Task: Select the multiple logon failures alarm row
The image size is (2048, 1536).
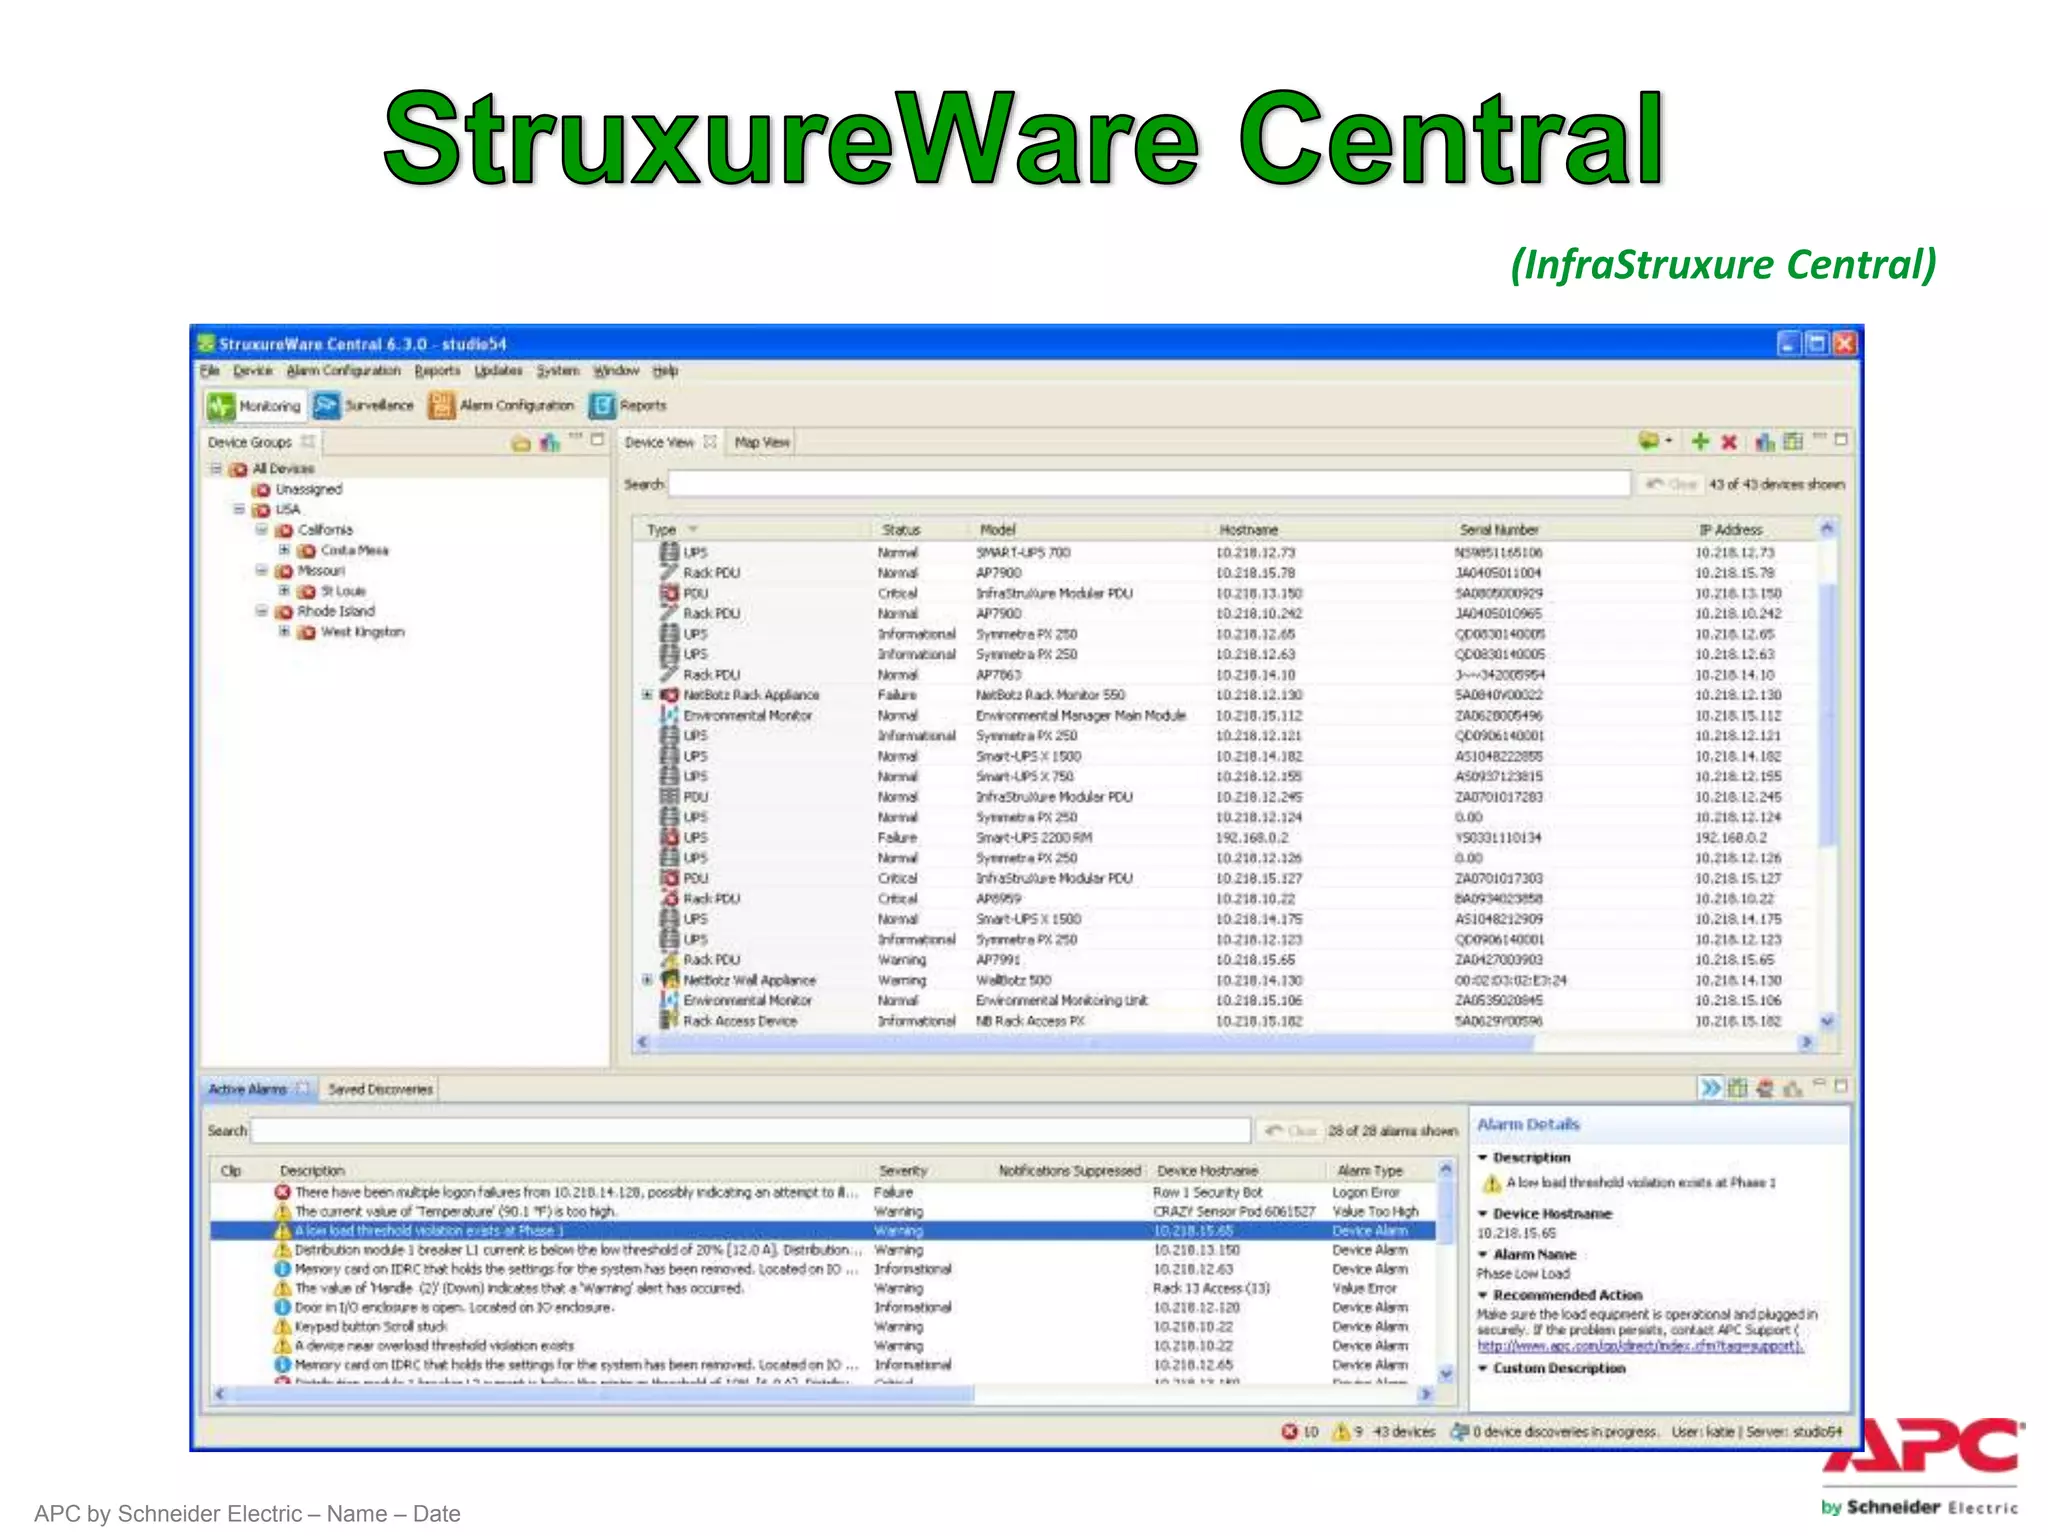Action: tap(823, 1192)
